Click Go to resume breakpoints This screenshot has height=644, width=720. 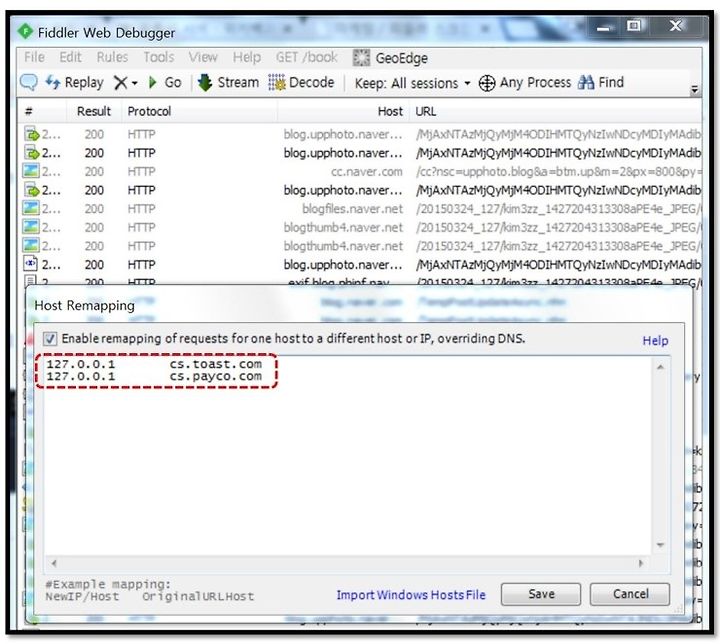tap(165, 83)
